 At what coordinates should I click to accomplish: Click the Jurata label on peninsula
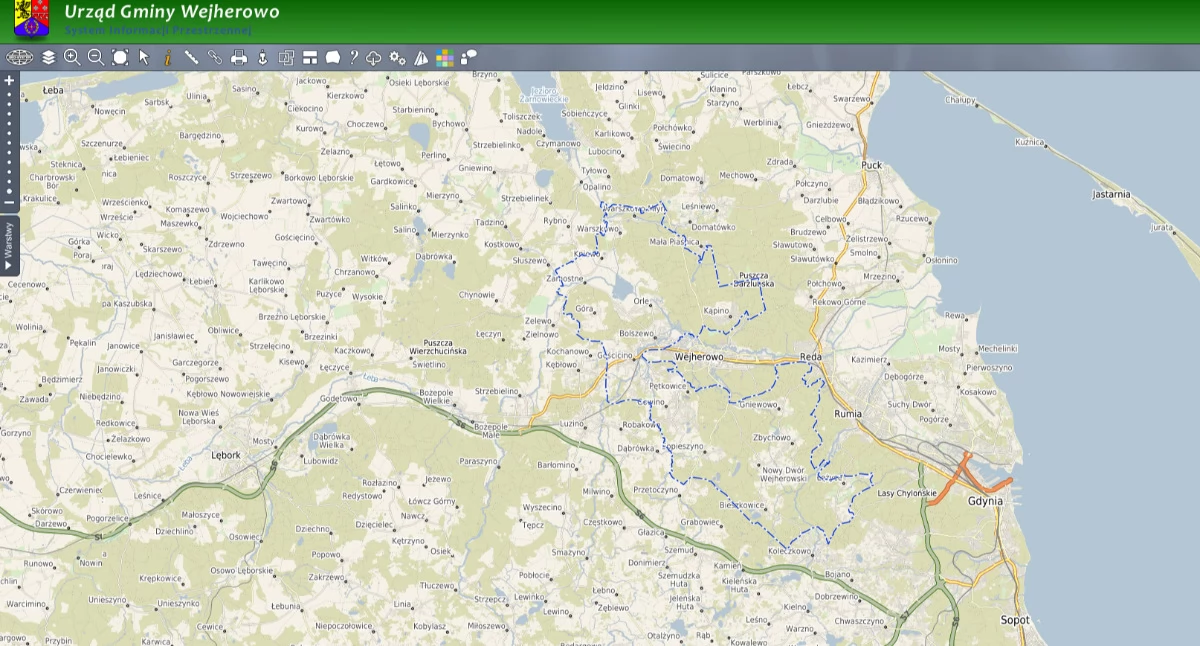pos(1161,227)
